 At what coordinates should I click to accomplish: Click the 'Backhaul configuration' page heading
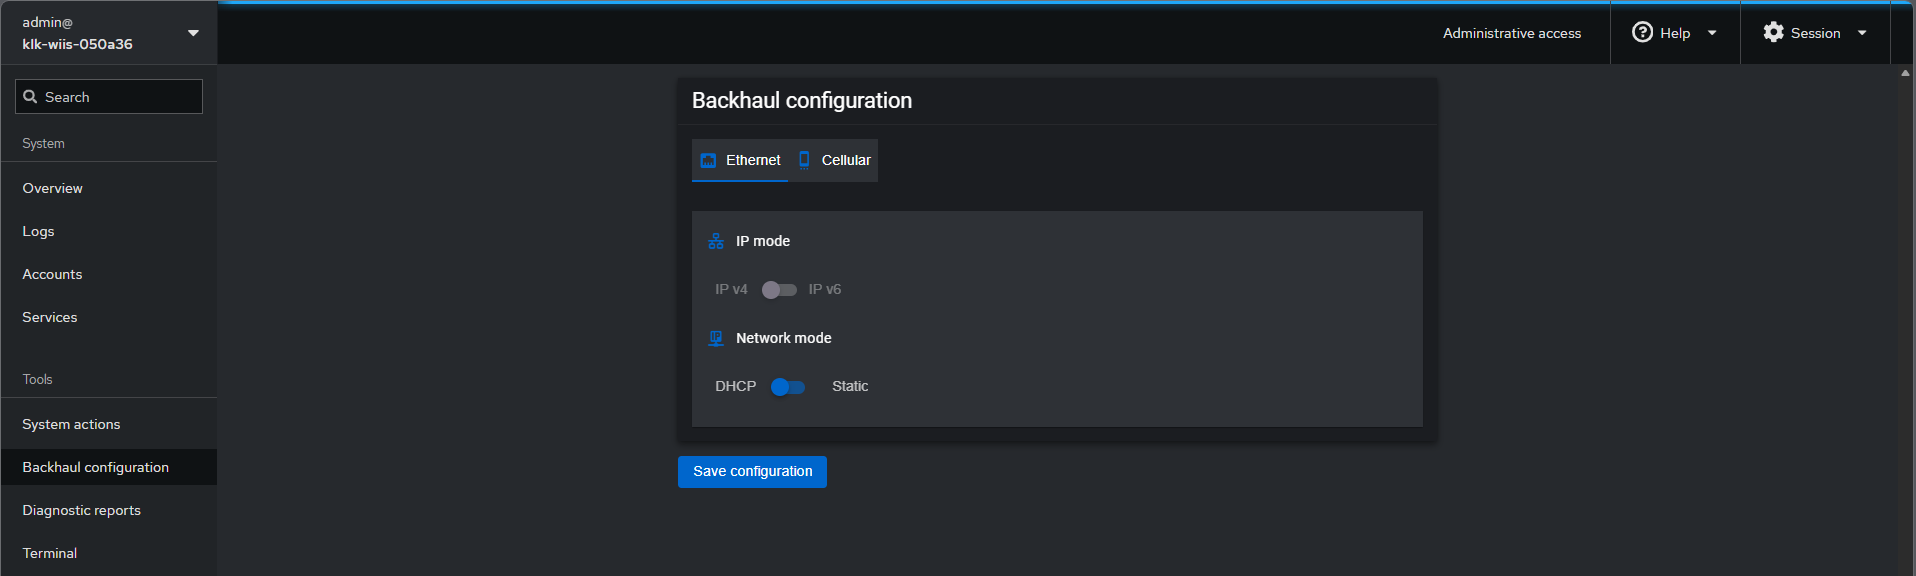tap(802, 100)
